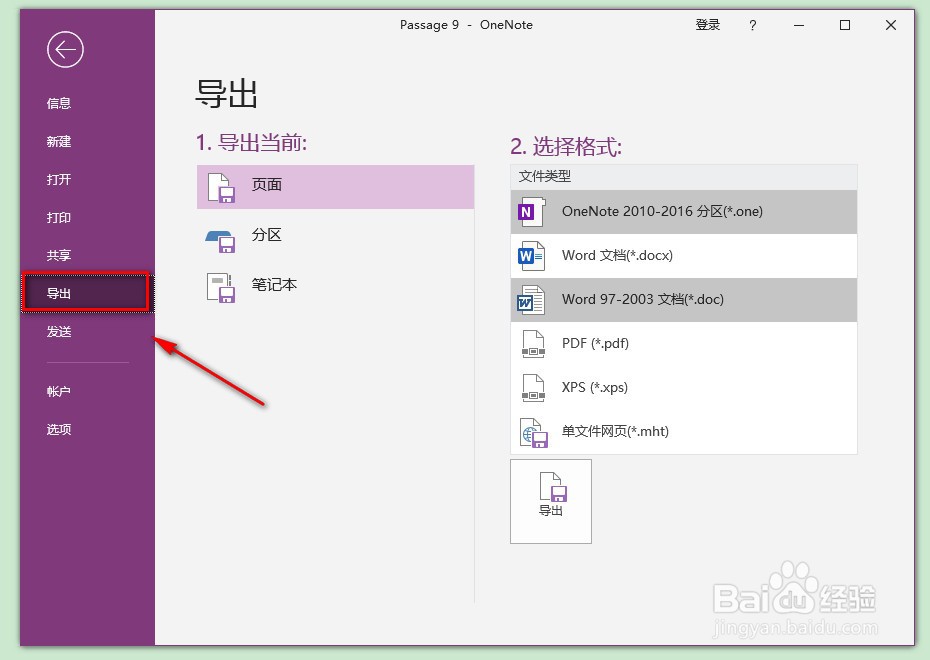Click the 分区 section icon
This screenshot has width=930, height=660.
[x=221, y=240]
